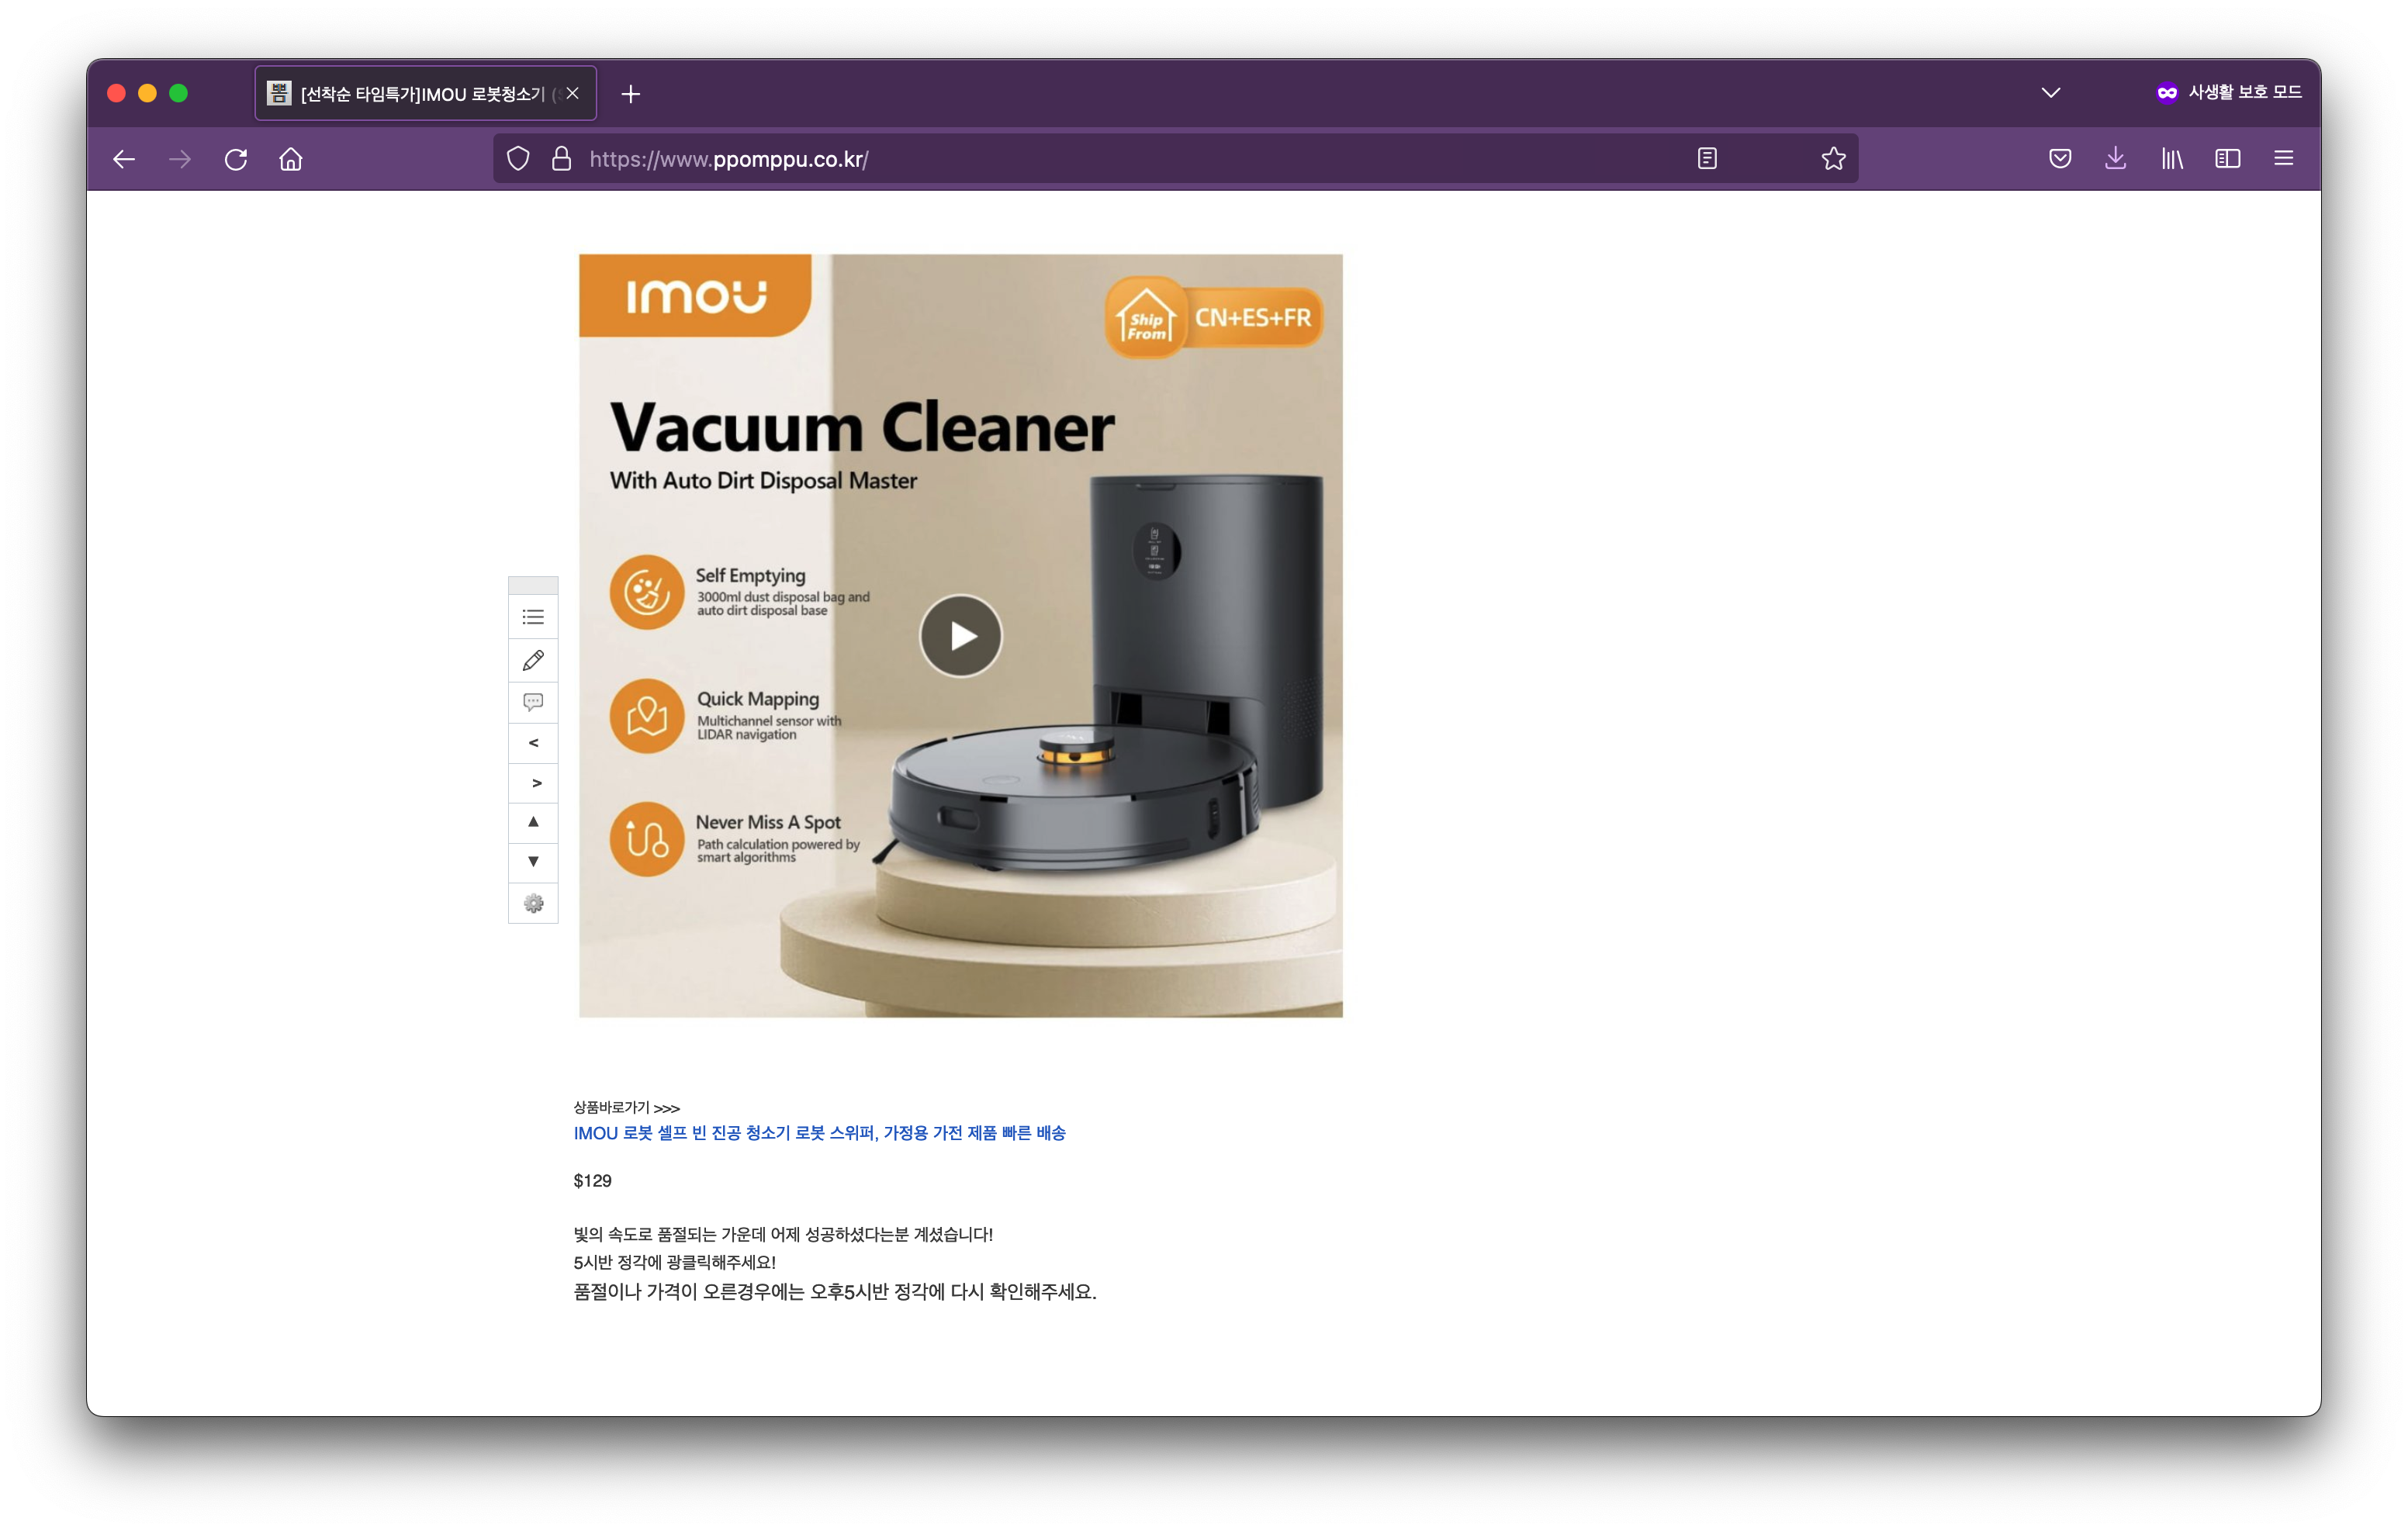The image size is (2408, 1531).
Task: Open tracking protection shield panel
Action: (518, 159)
